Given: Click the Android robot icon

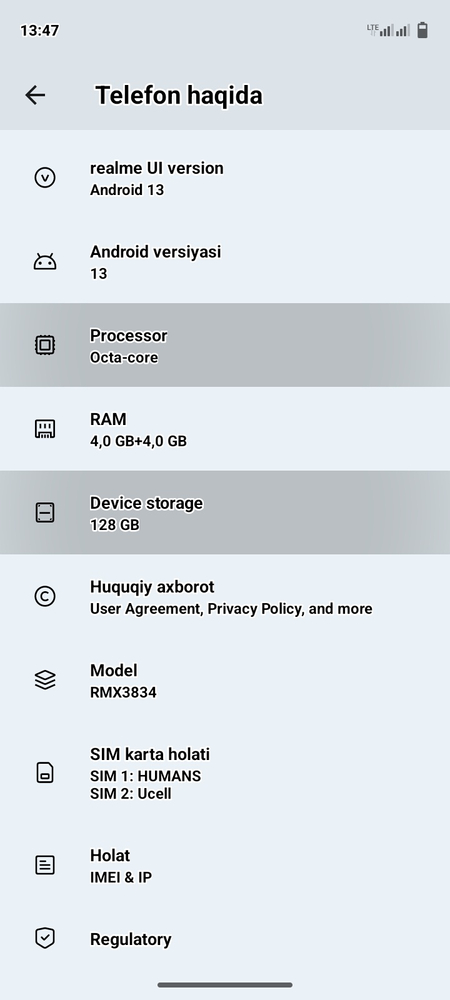Looking at the screenshot, I should coord(45,261).
